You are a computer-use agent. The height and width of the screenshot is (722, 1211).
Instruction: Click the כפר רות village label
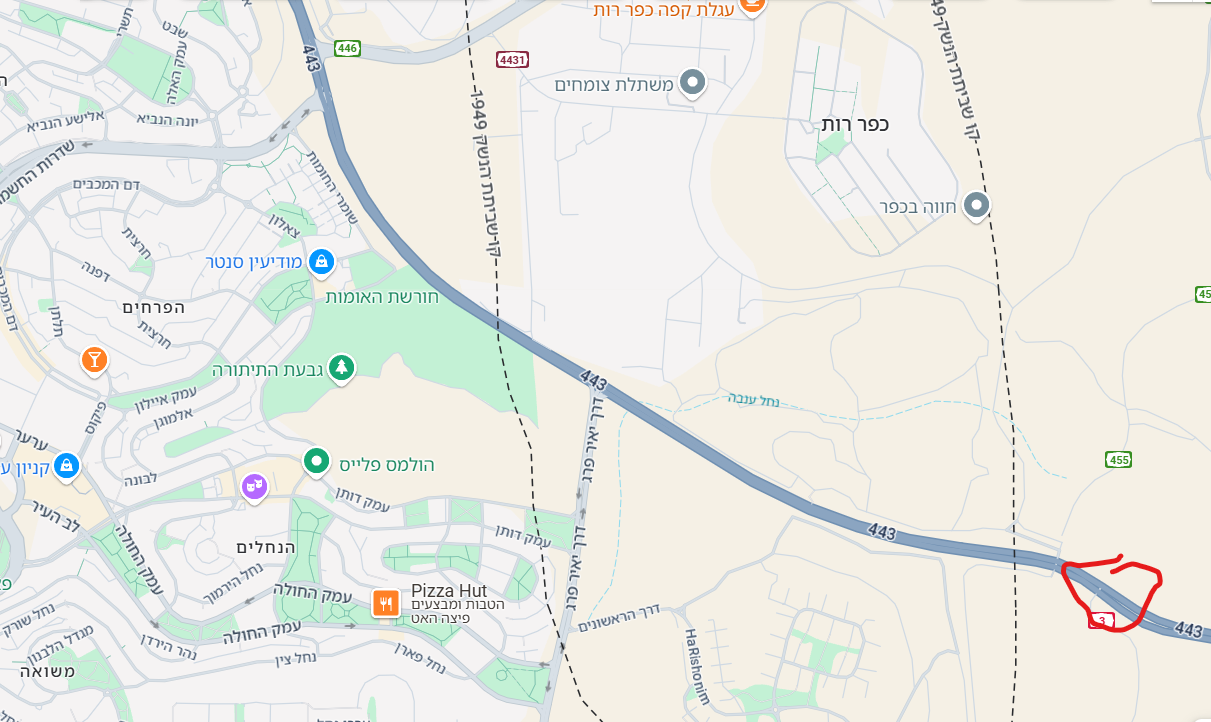[855, 124]
